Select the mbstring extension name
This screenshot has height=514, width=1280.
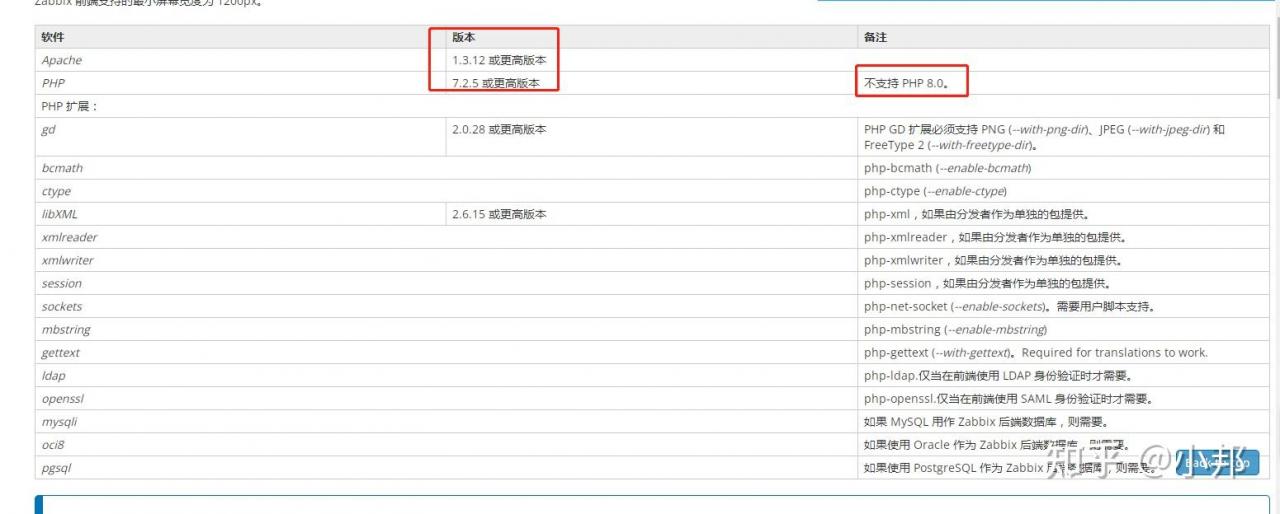(x=66, y=329)
